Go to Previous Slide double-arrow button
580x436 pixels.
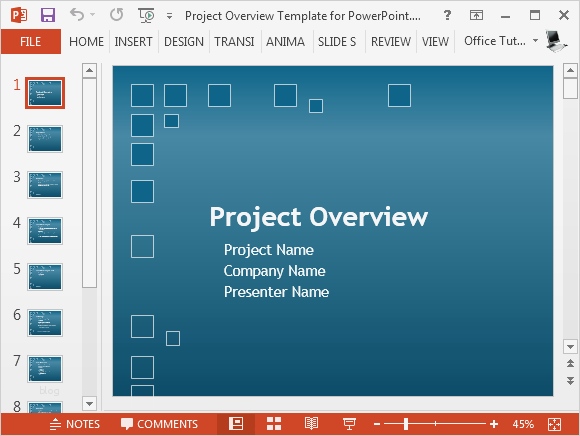click(570, 363)
